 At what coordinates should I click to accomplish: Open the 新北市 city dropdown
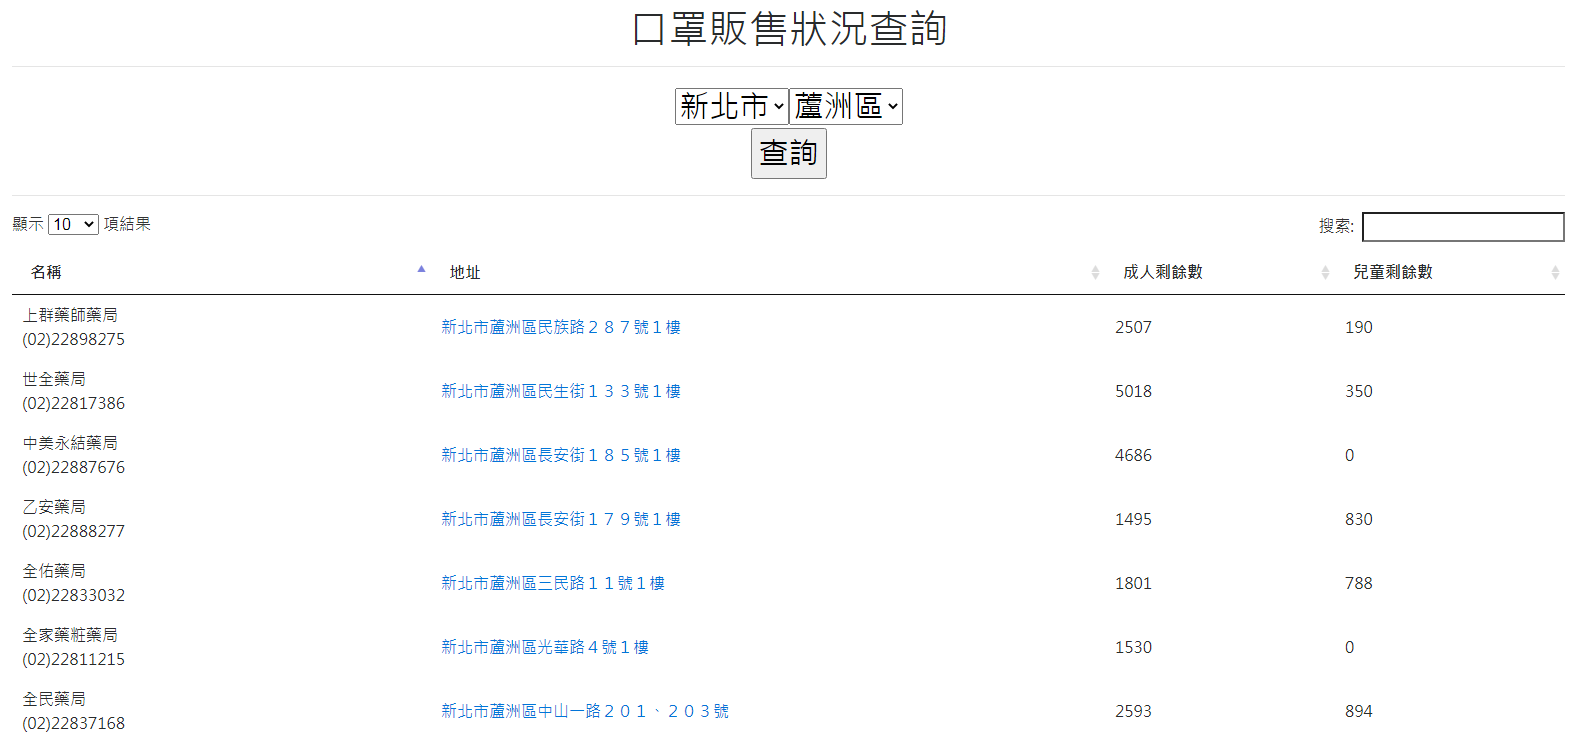pos(731,106)
